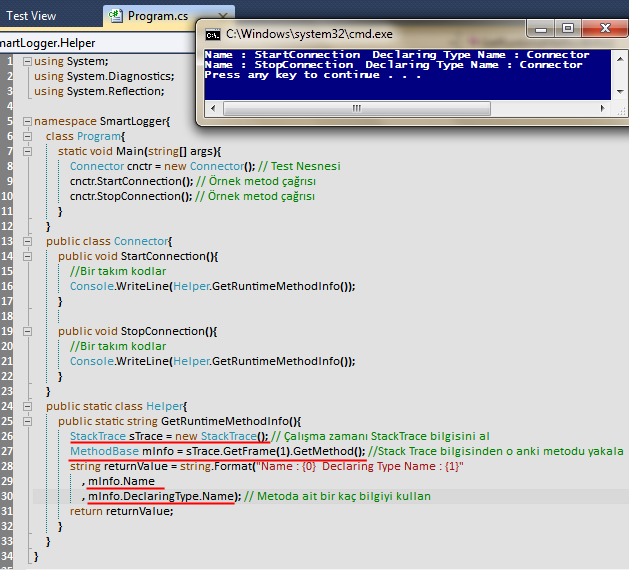This screenshot has width=629, height=570.
Task: Minimize the cmd.exe console window
Action: click(543, 29)
